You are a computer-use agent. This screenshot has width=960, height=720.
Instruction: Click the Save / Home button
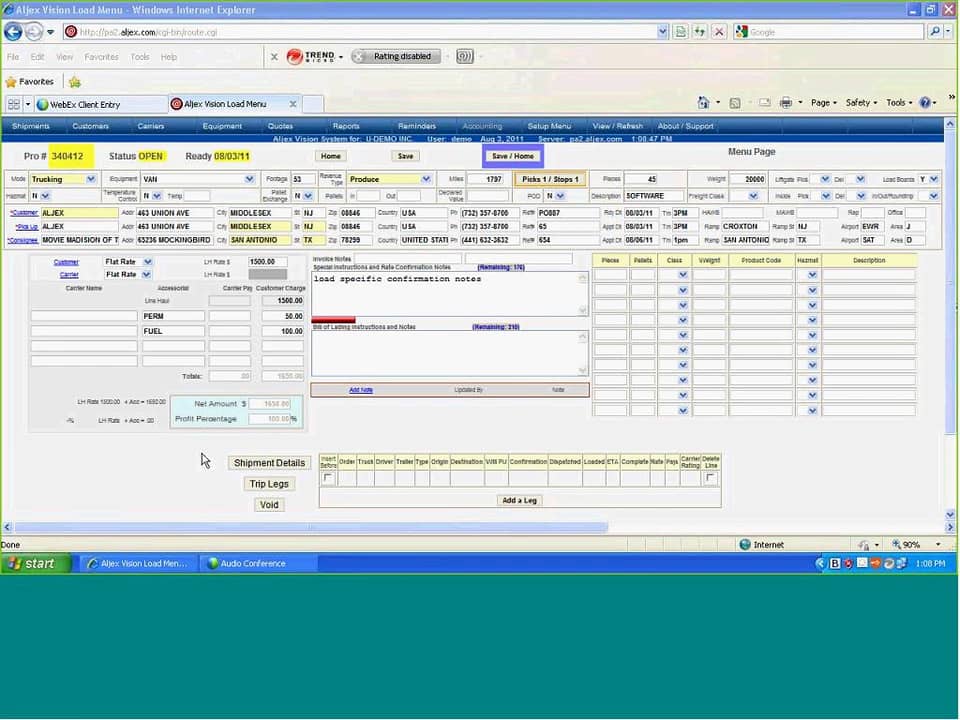(512, 156)
